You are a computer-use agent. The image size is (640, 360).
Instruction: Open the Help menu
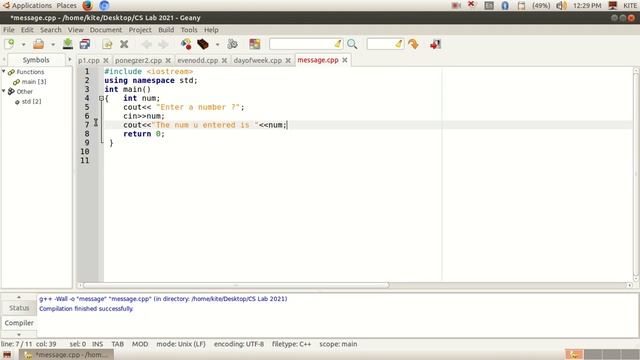(211, 30)
